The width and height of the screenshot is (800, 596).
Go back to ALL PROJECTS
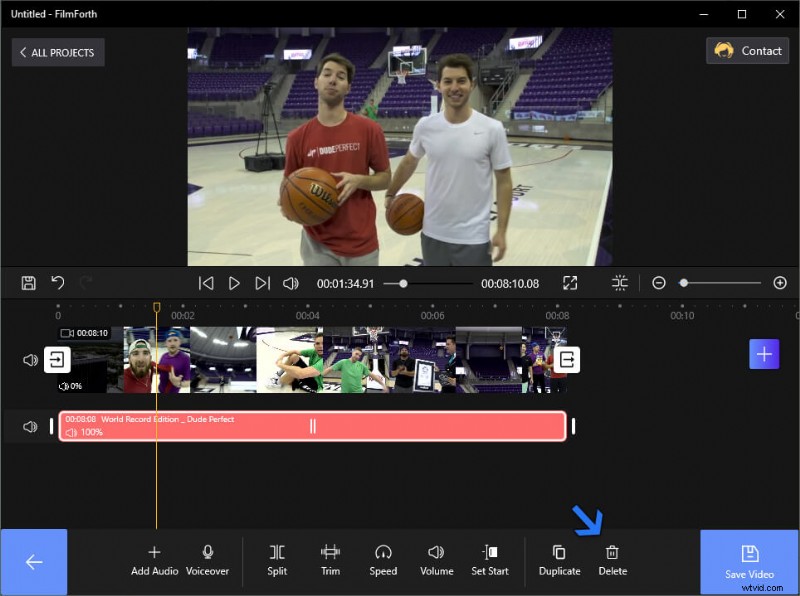tap(57, 52)
